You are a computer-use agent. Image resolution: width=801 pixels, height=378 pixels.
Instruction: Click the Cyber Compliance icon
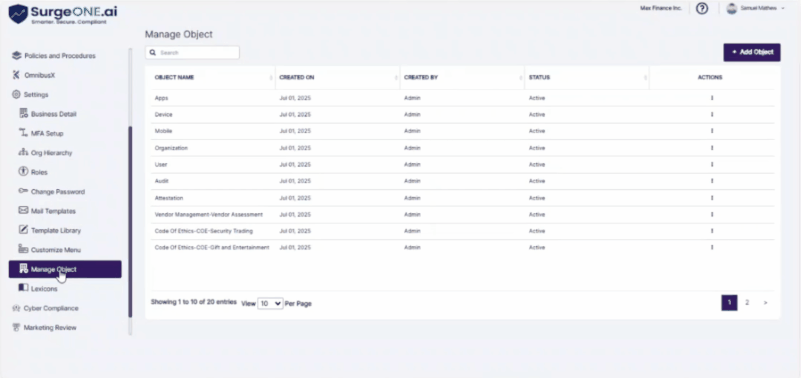click(x=16, y=308)
